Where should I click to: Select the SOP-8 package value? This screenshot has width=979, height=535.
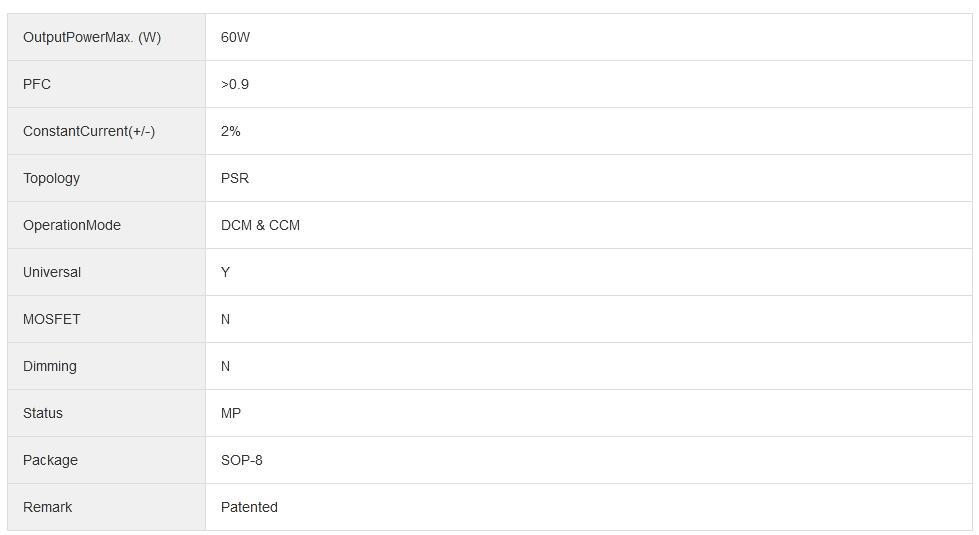pos(242,460)
